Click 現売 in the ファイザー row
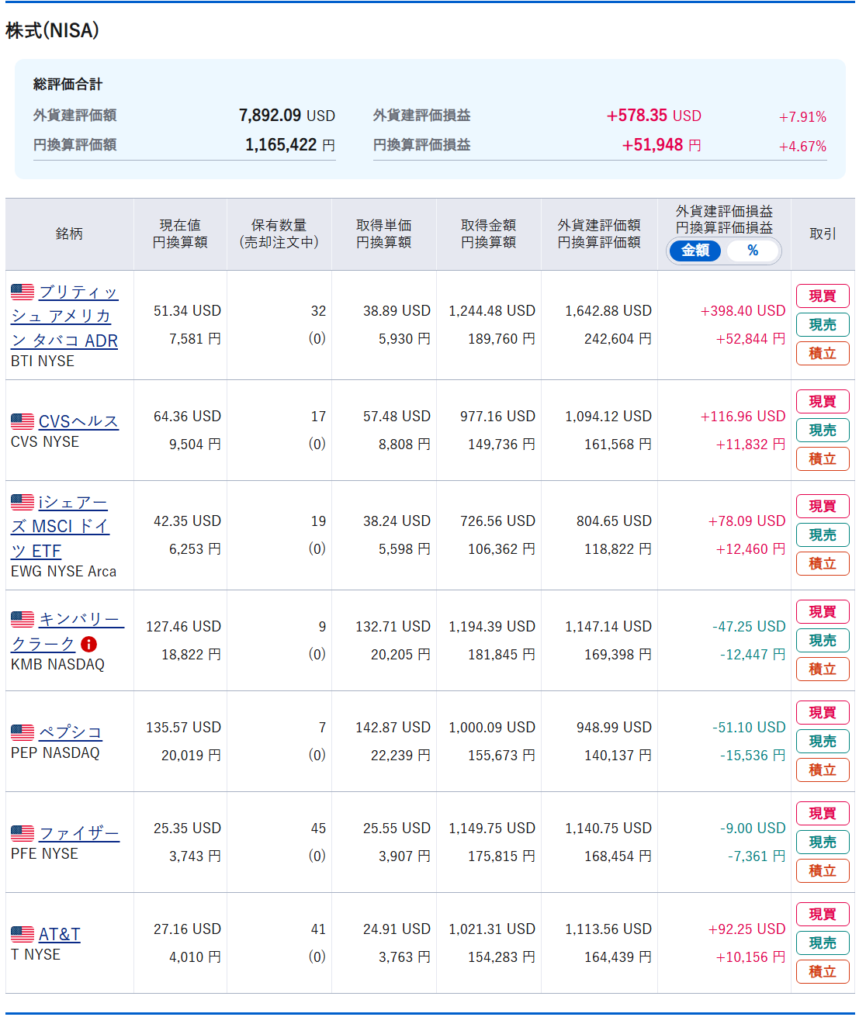 pos(822,842)
